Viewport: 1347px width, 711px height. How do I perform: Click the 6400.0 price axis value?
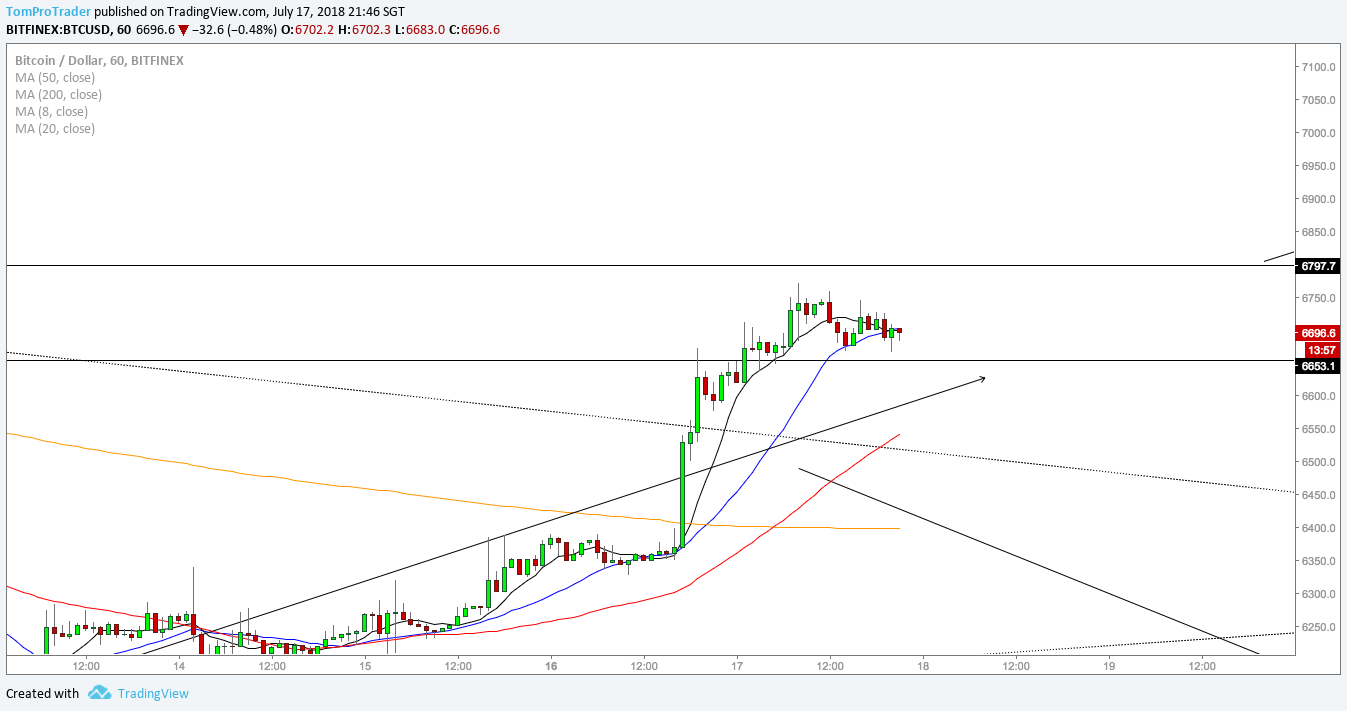click(x=1320, y=528)
